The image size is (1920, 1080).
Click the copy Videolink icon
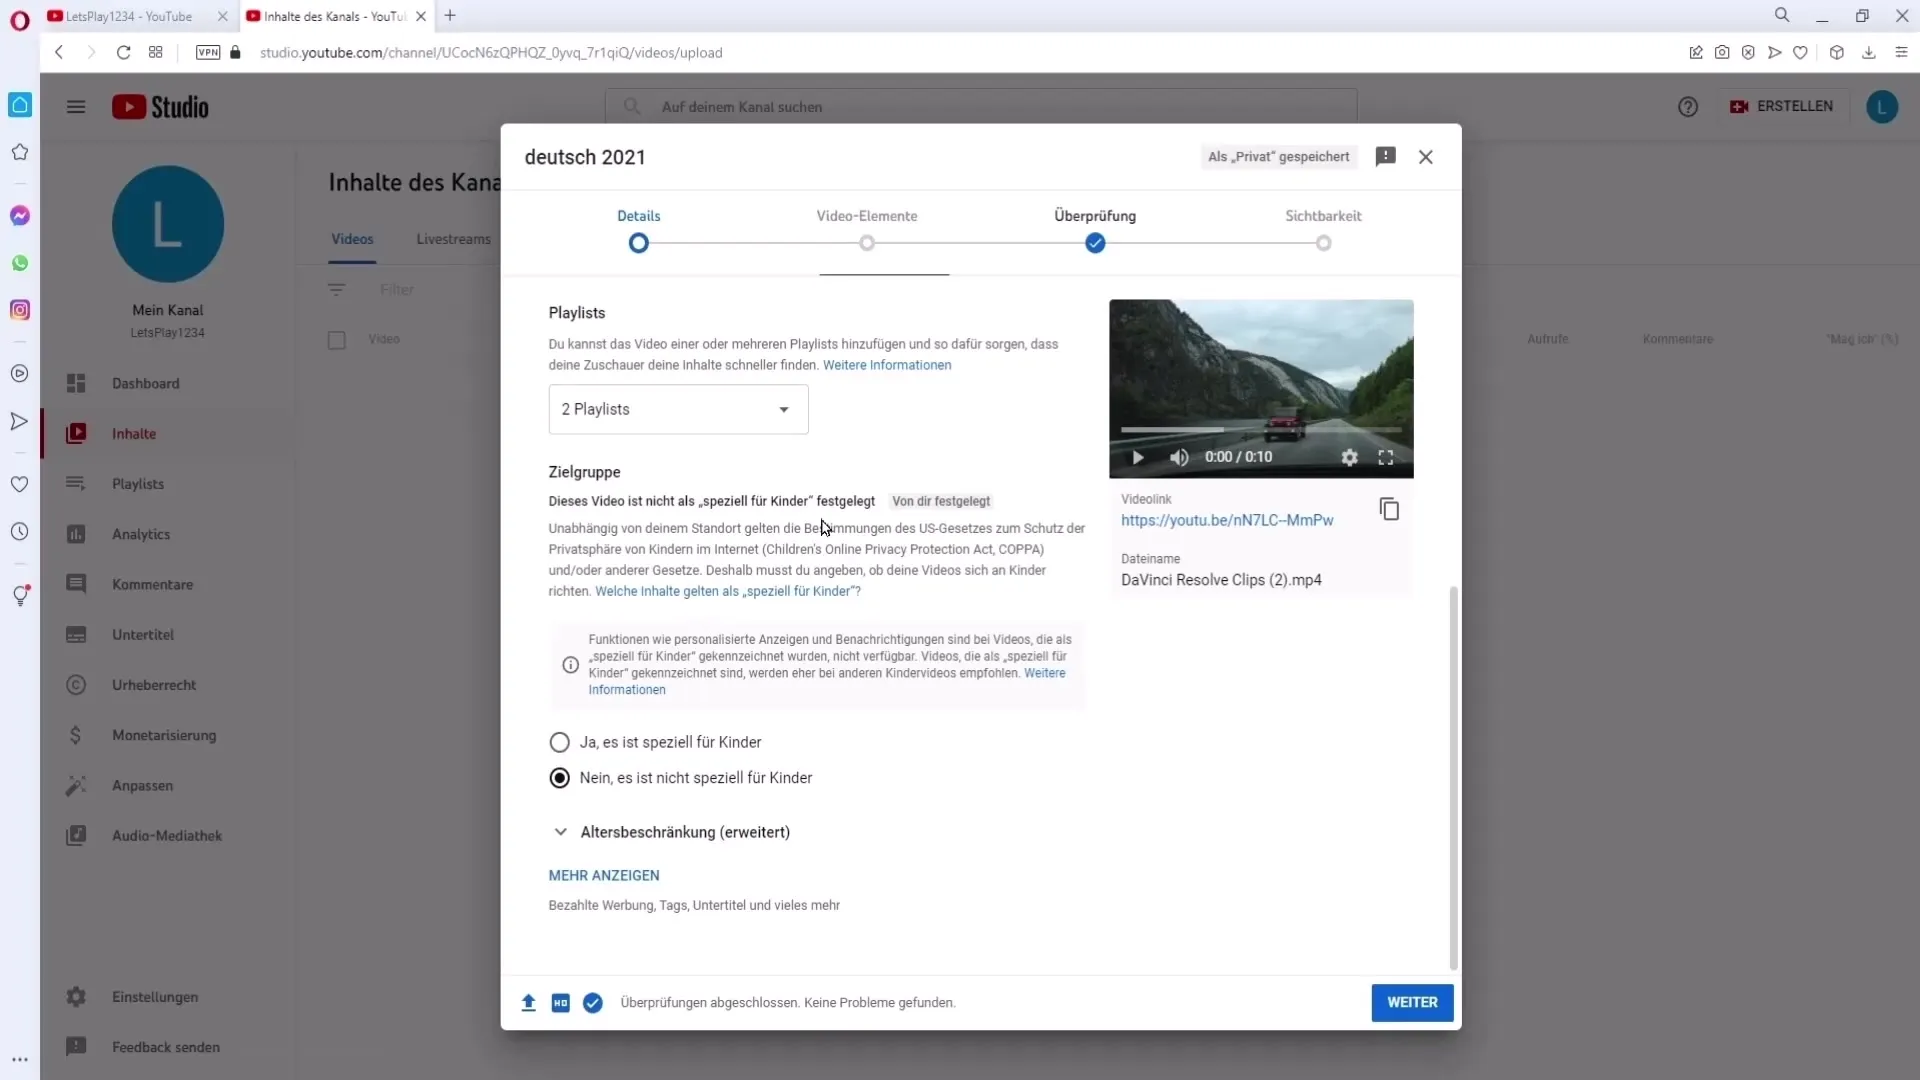1389,509
